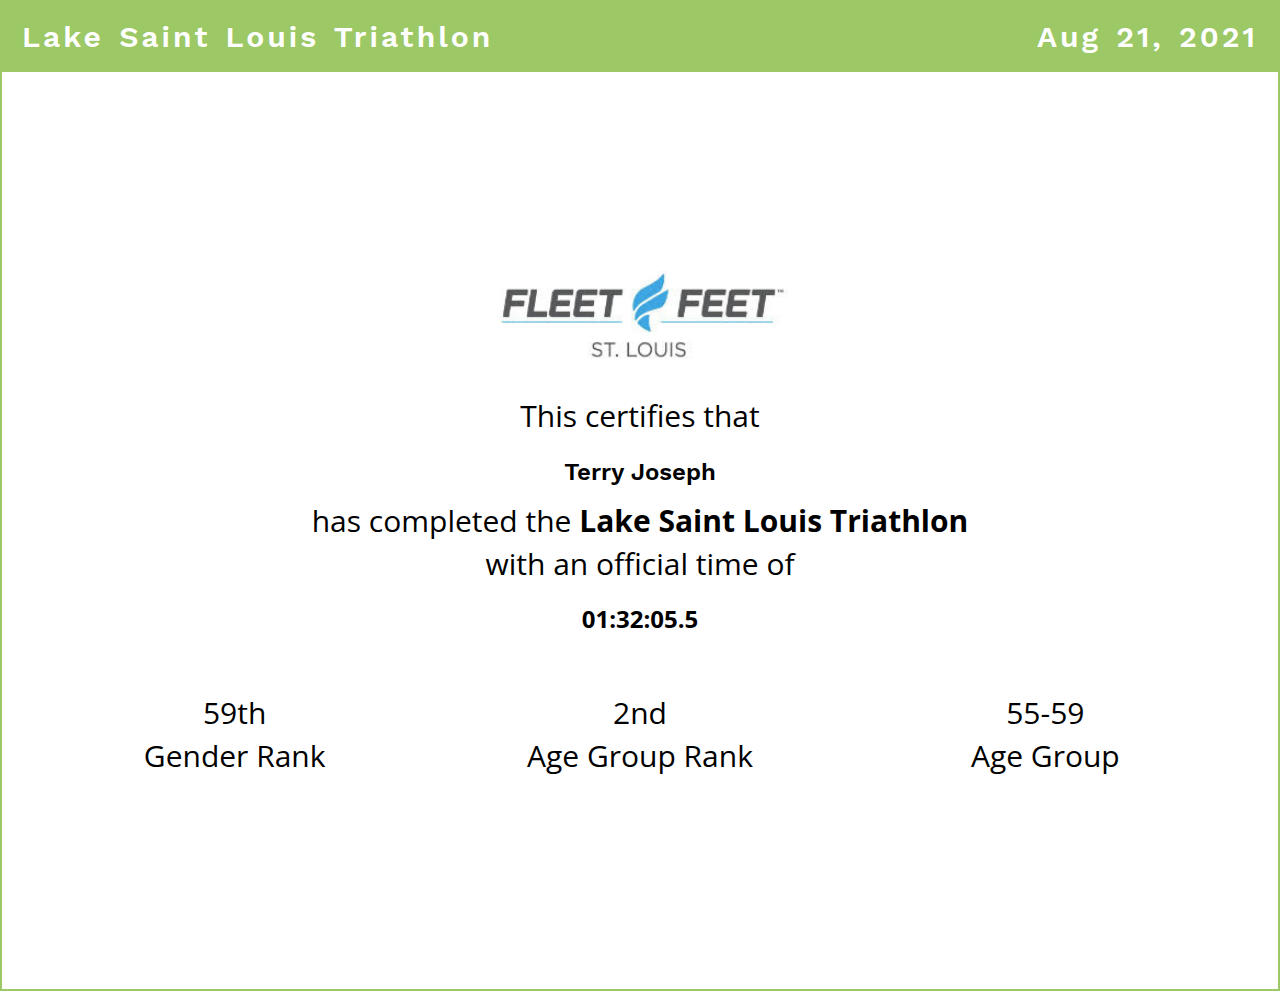Click the header title Lake Saint Louis Triathlon
This screenshot has height=991, width=1280.
point(257,37)
